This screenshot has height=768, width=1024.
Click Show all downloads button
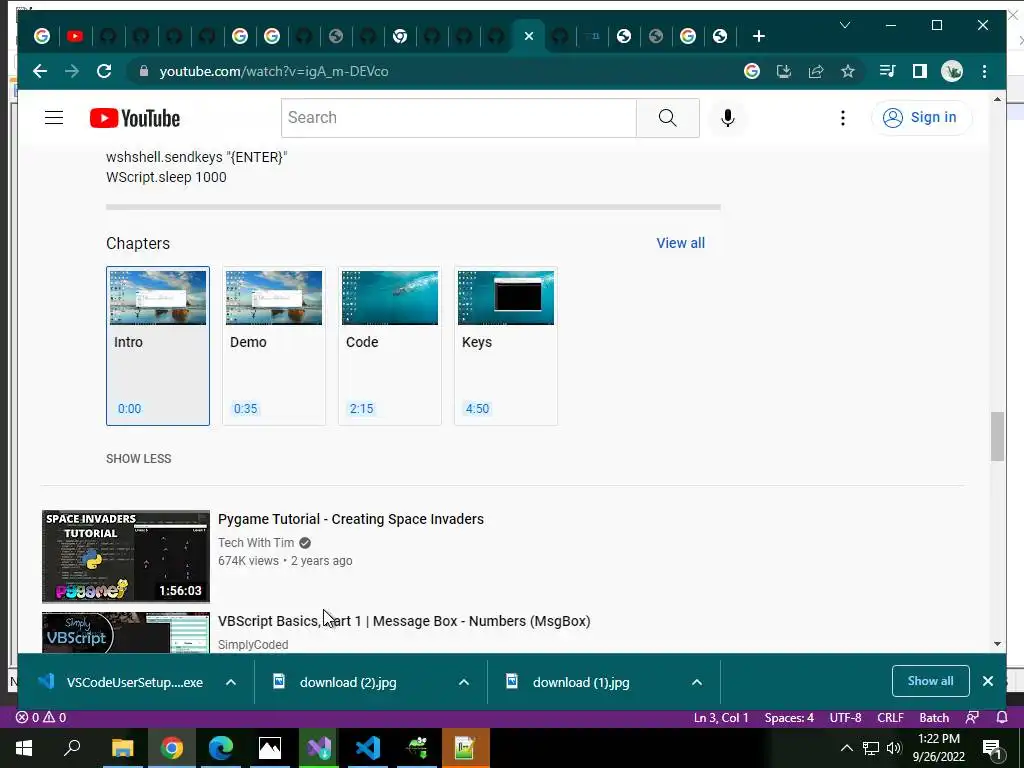point(931,681)
